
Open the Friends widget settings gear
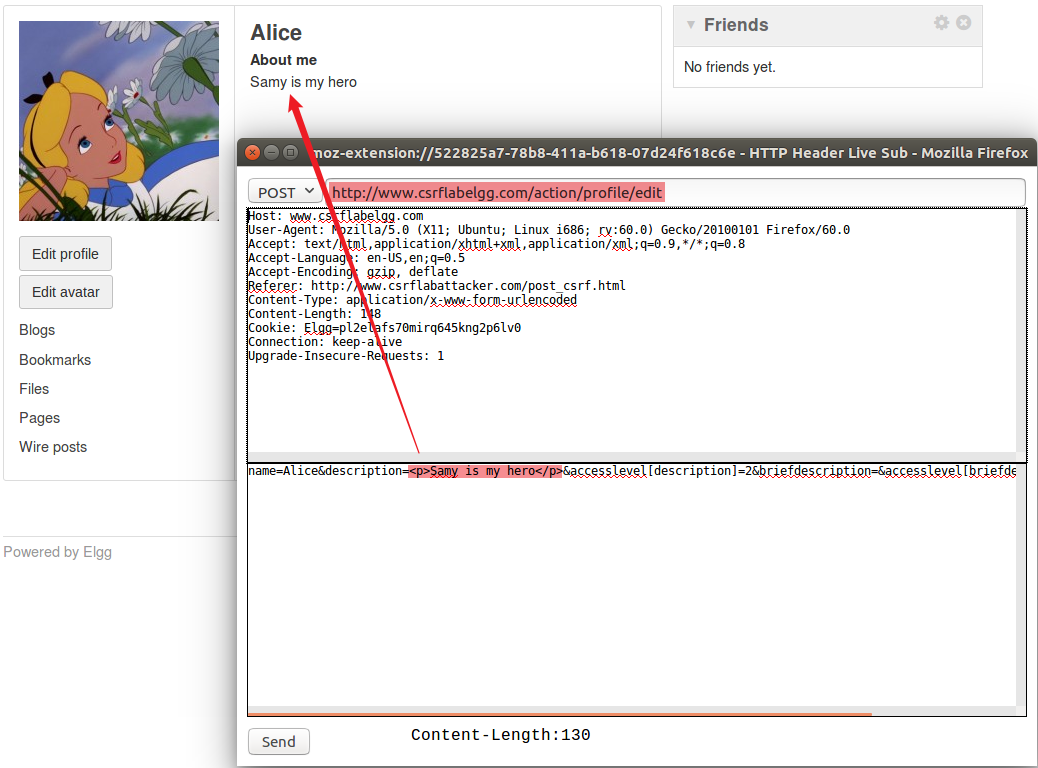[941, 23]
